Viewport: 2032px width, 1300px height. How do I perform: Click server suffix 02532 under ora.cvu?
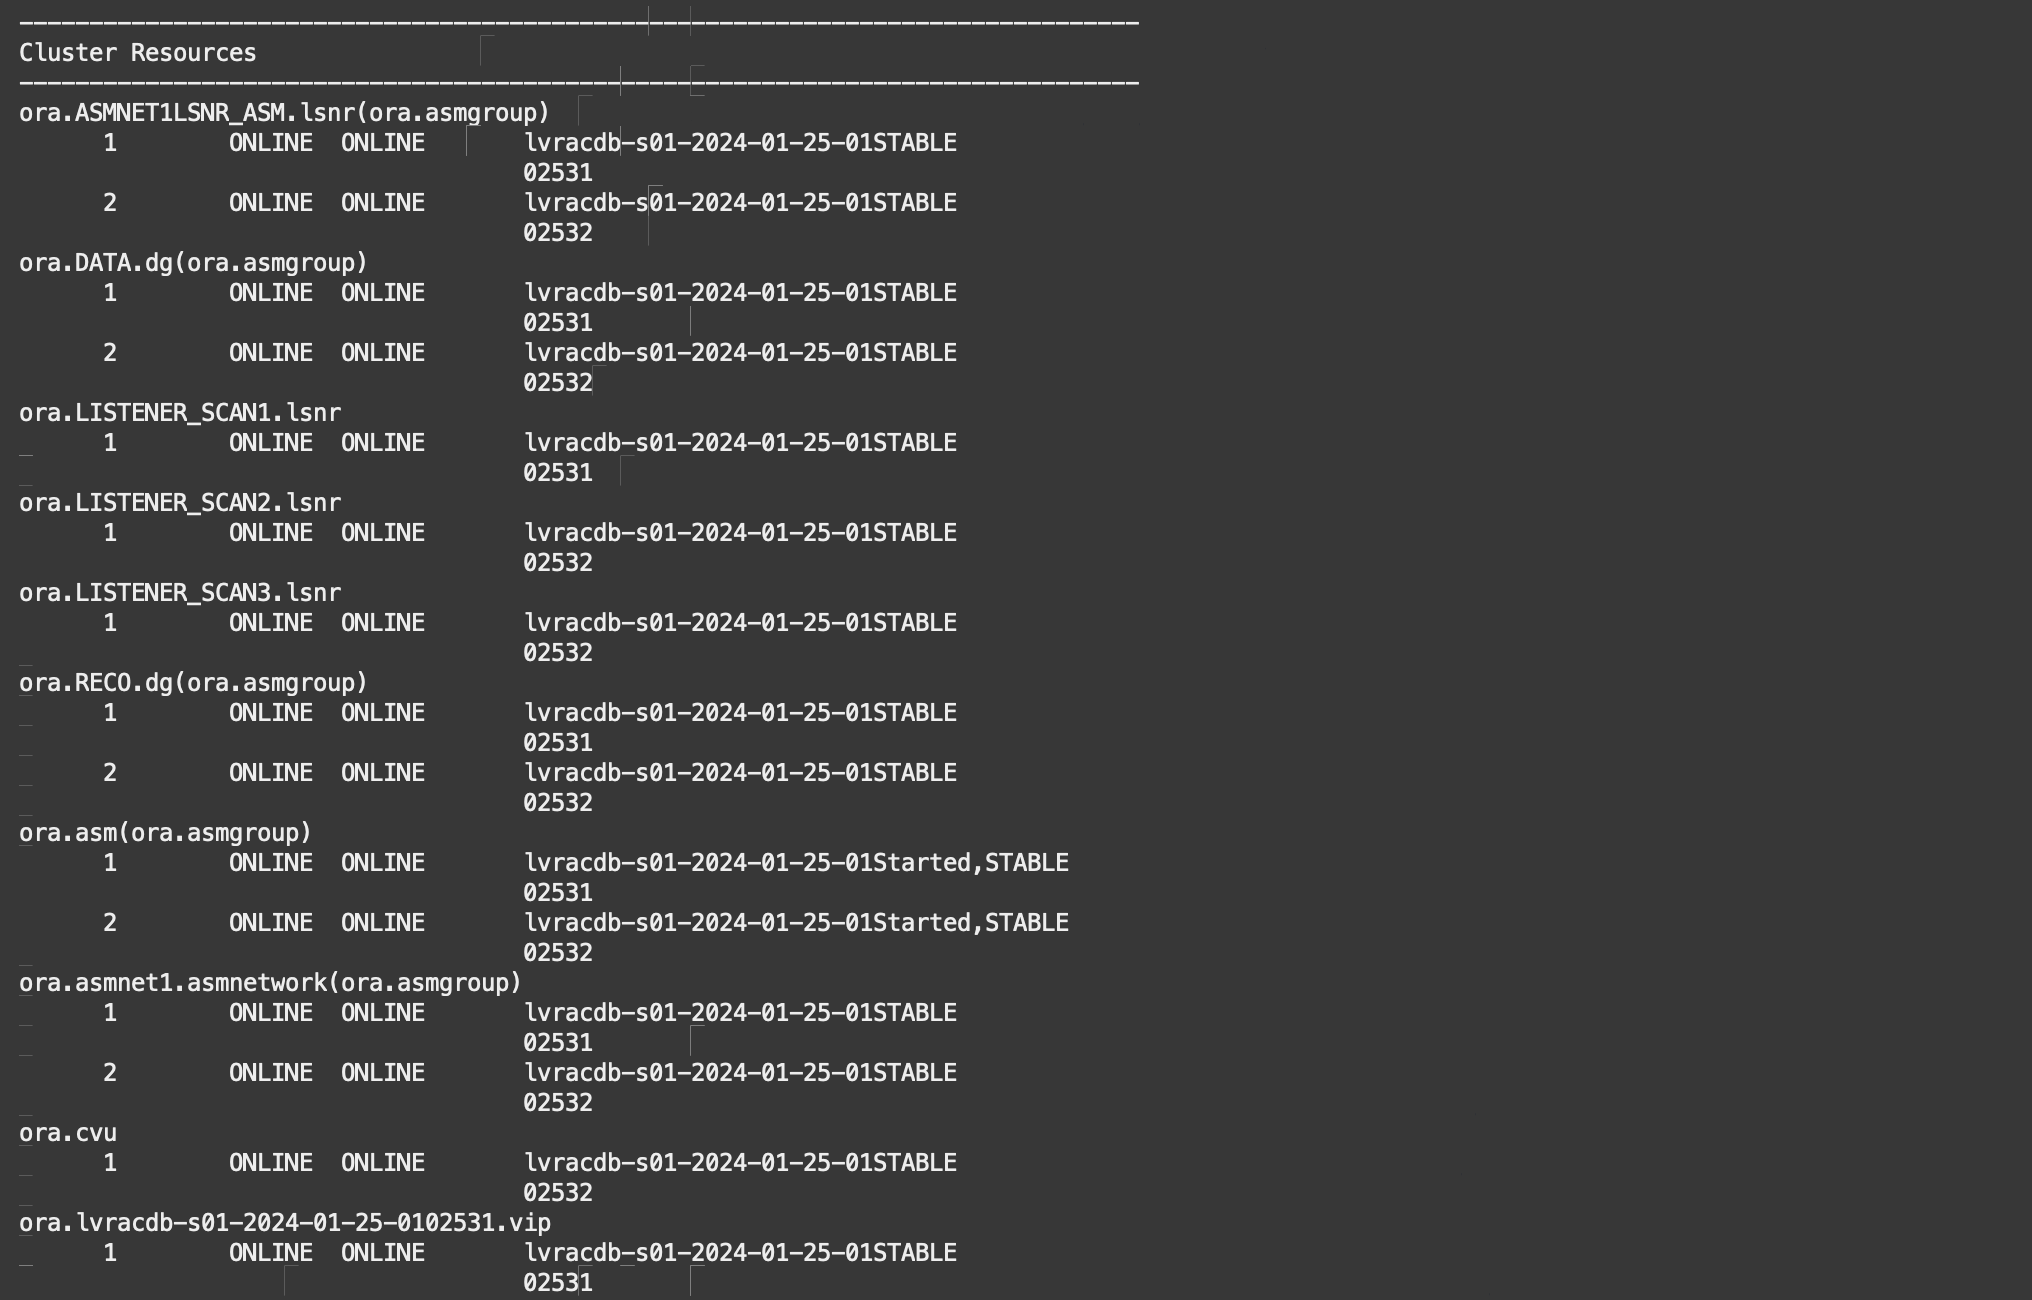pos(558,1193)
